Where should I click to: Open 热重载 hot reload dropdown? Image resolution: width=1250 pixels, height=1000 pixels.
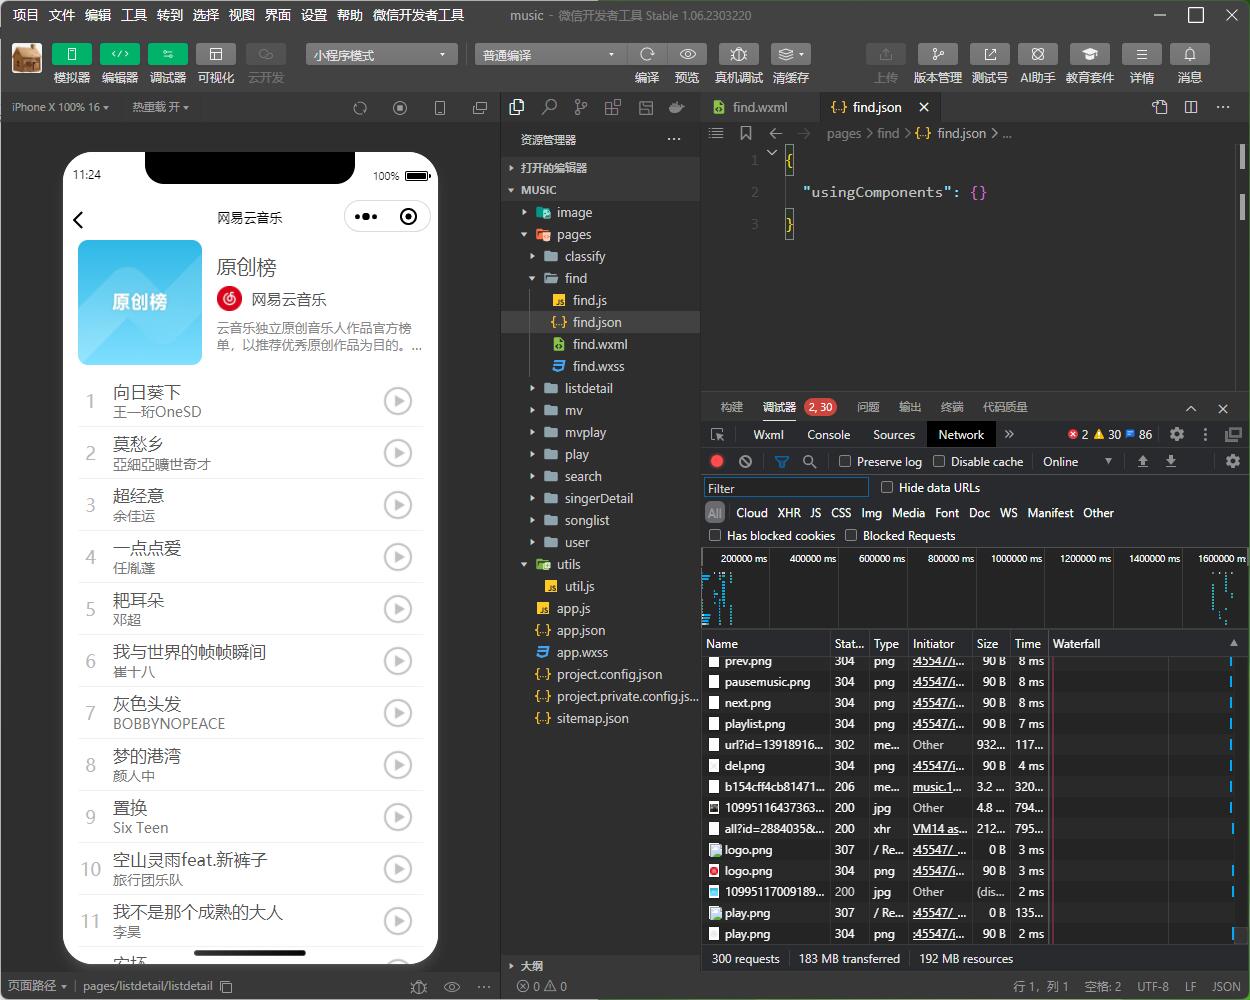(160, 107)
